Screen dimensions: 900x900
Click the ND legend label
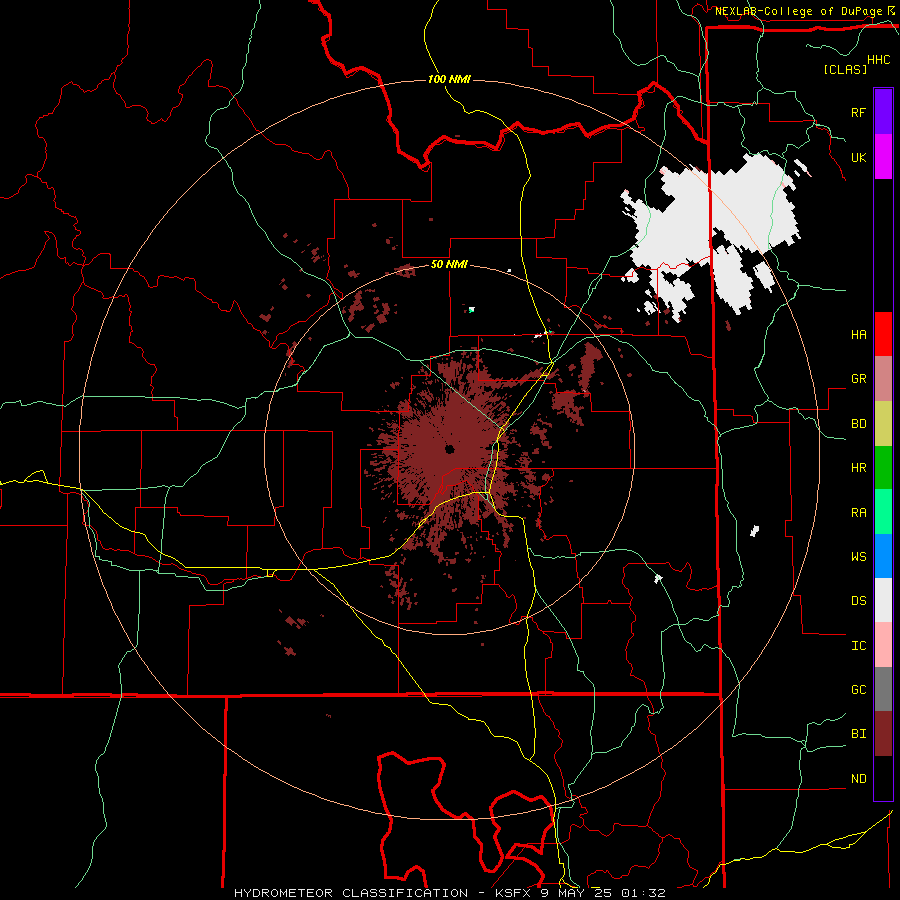tap(858, 779)
